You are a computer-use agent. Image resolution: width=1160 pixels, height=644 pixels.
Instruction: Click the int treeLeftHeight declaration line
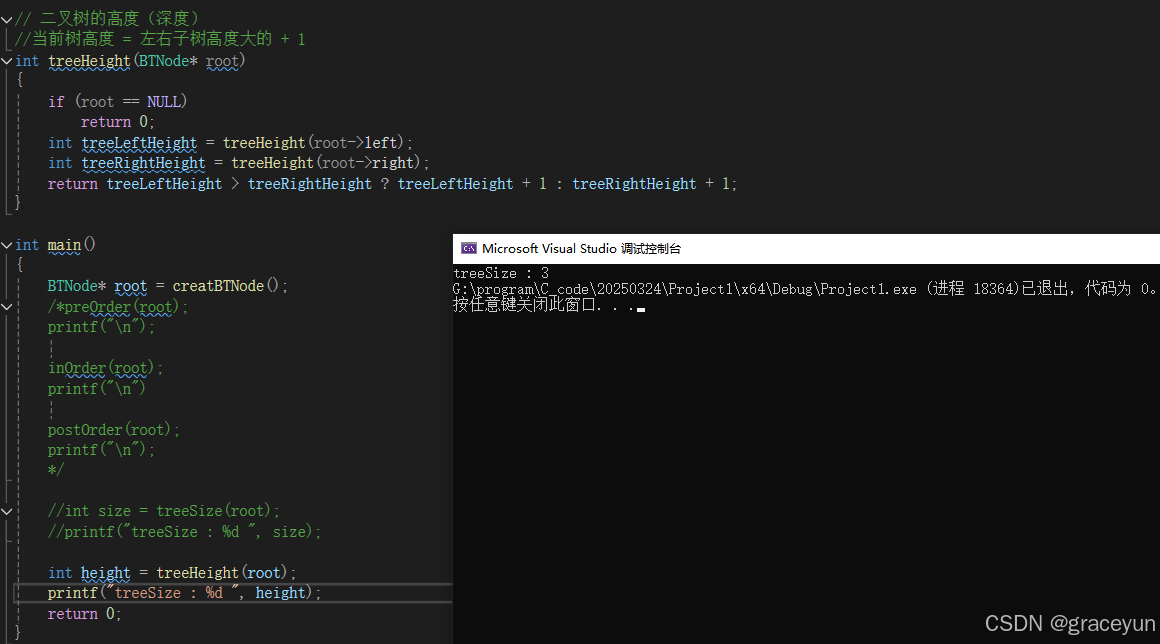click(x=230, y=142)
